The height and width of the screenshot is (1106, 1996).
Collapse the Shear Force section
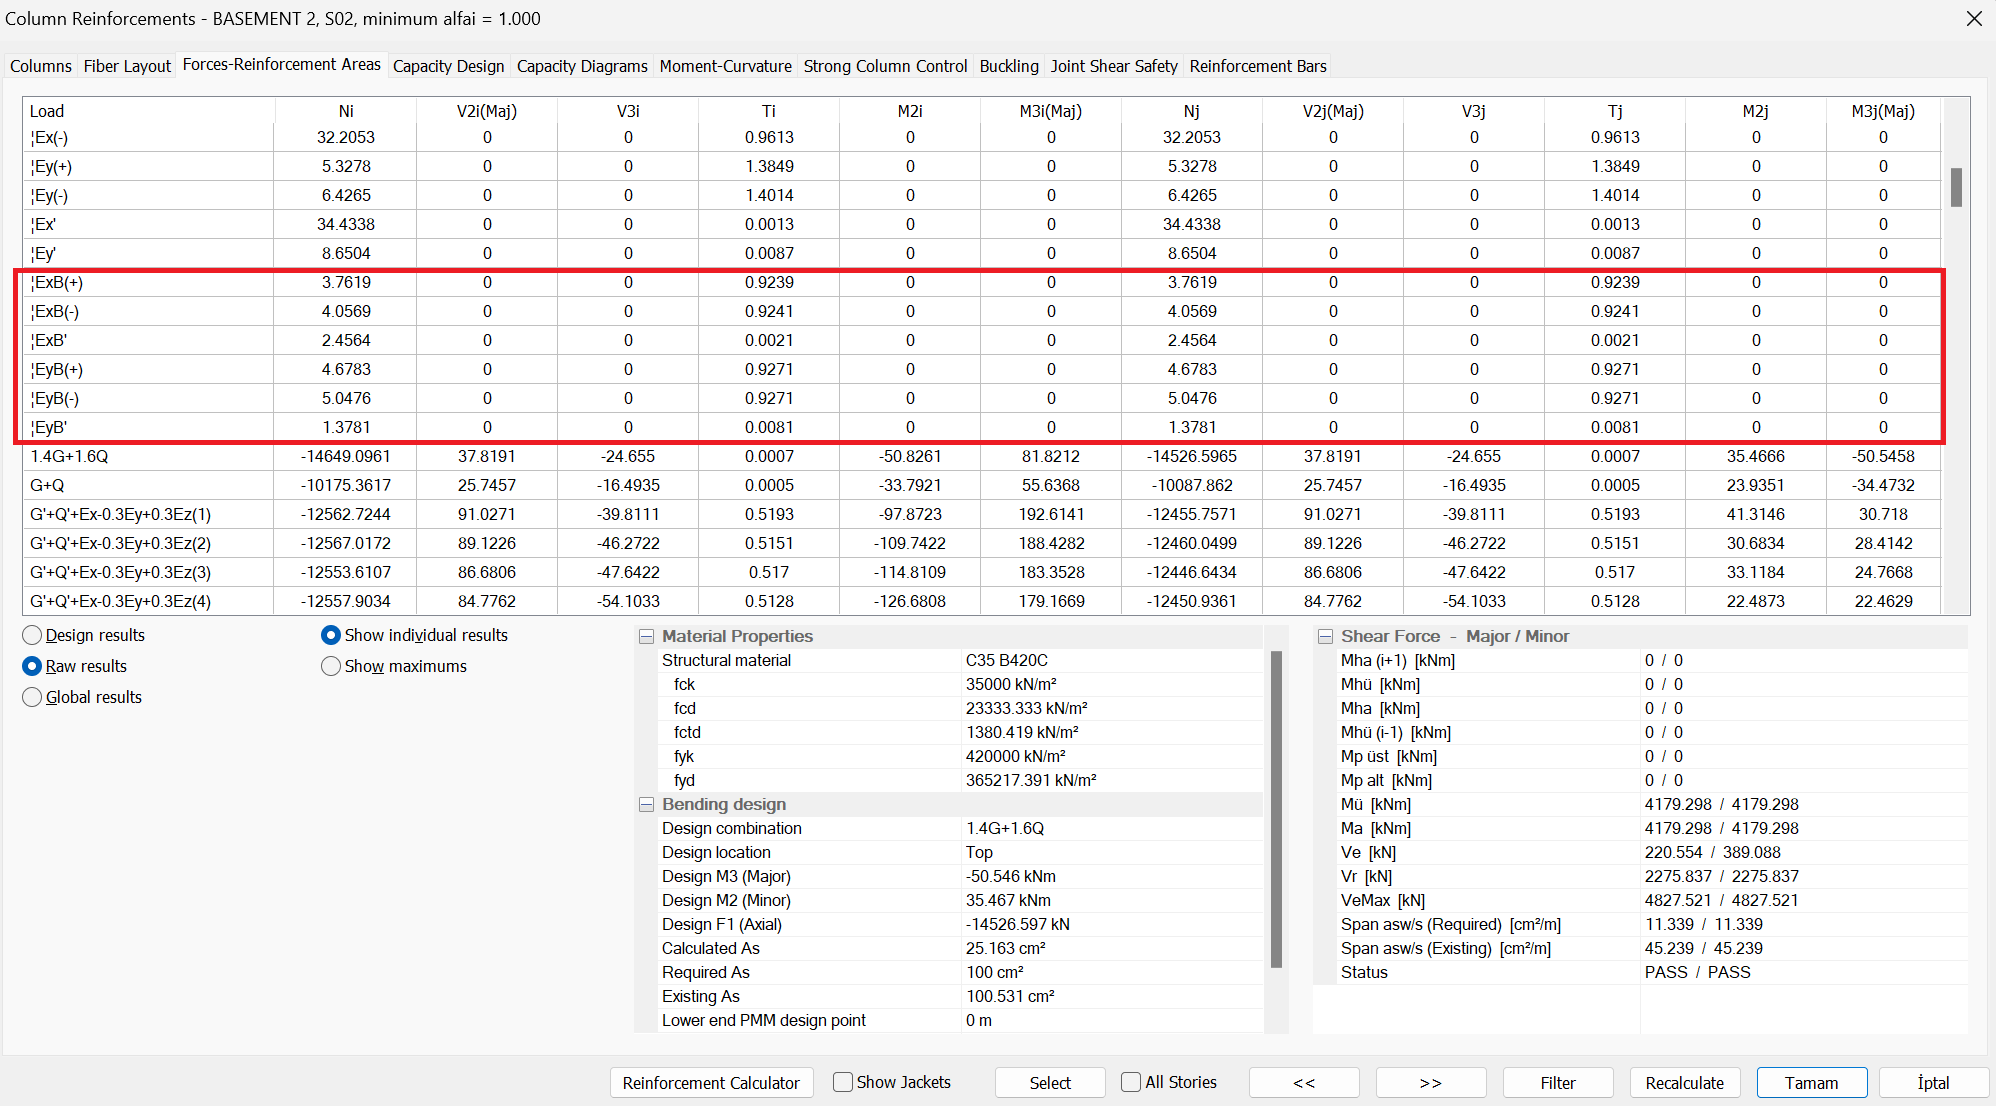(1326, 636)
